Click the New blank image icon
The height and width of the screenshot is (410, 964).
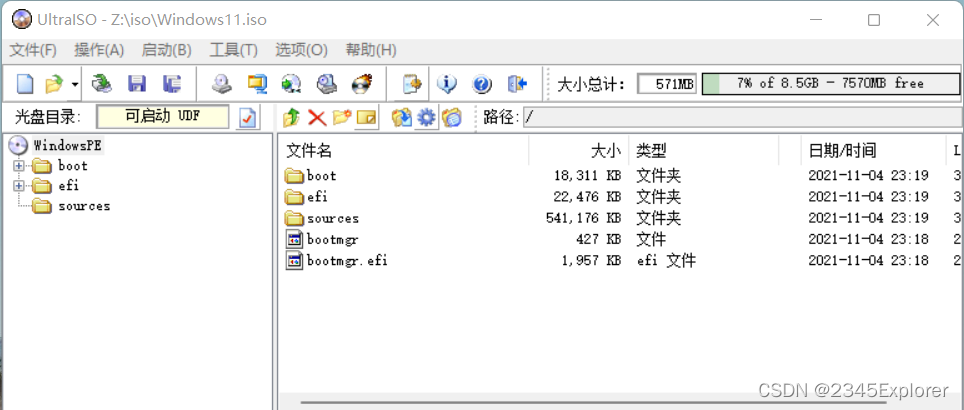[x=25, y=84]
